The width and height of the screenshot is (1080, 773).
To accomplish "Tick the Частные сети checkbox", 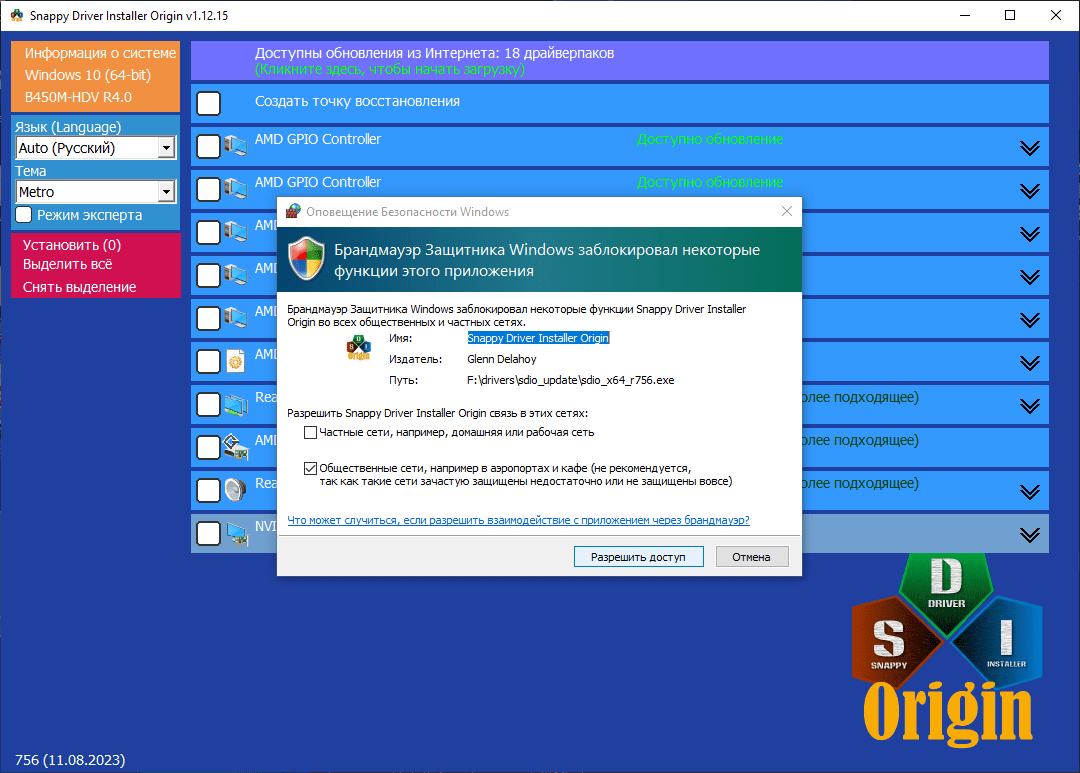I will coord(311,433).
